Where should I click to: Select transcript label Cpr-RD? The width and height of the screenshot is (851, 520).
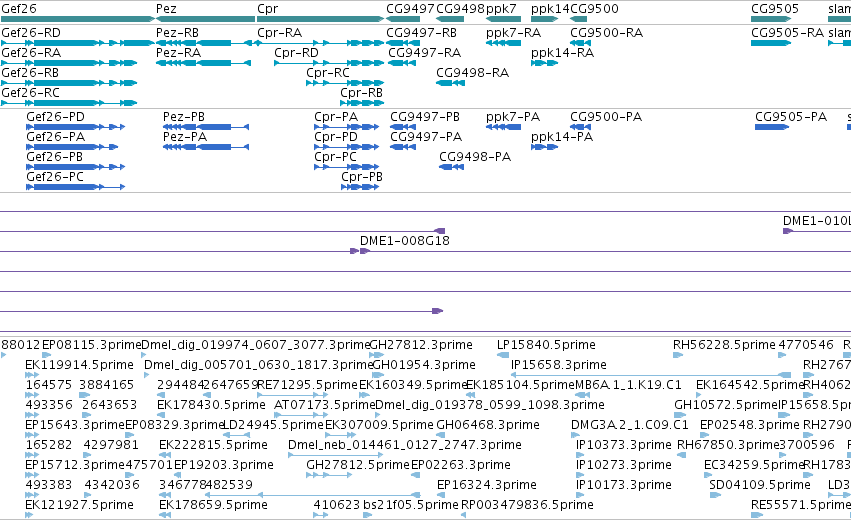click(296, 53)
